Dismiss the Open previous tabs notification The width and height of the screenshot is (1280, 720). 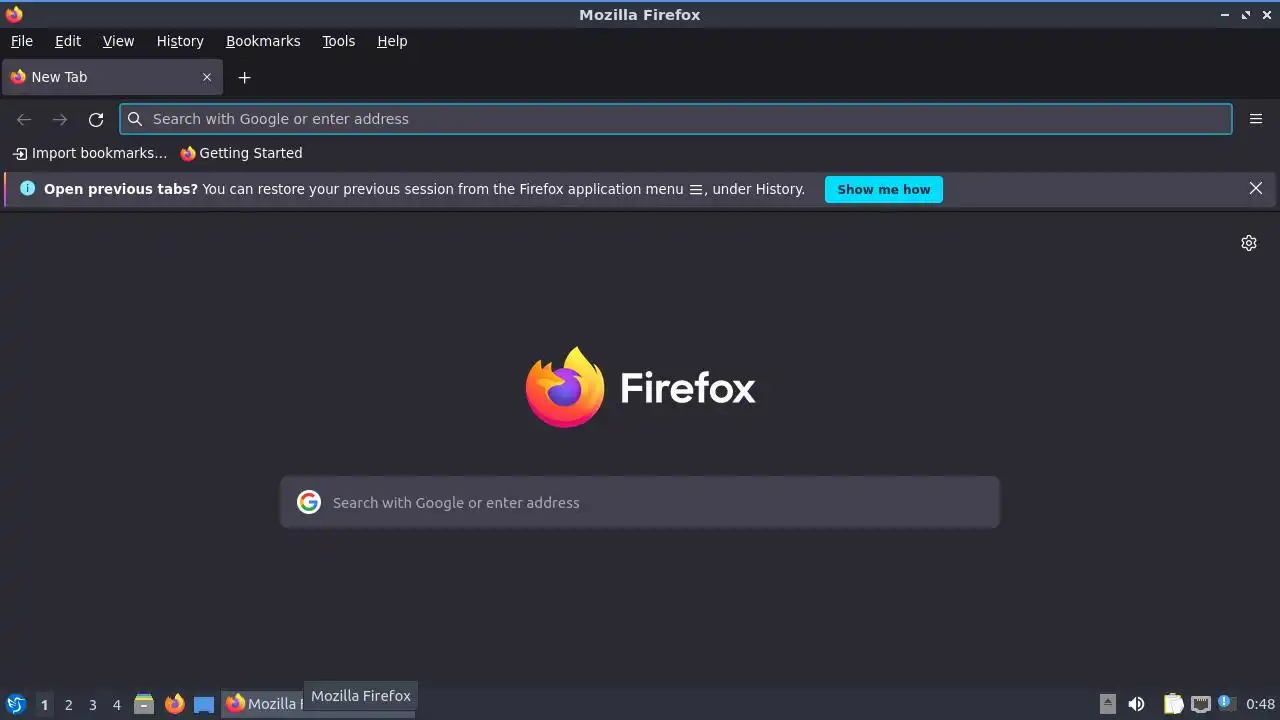pos(1256,188)
